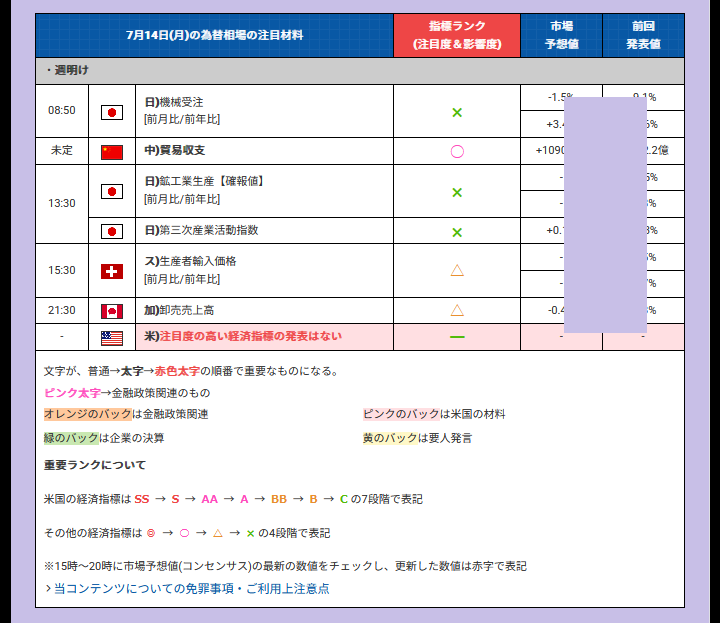The height and width of the screenshot is (623, 720).
Task: Click the red double-circle symbol in legend
Action: coord(151,533)
